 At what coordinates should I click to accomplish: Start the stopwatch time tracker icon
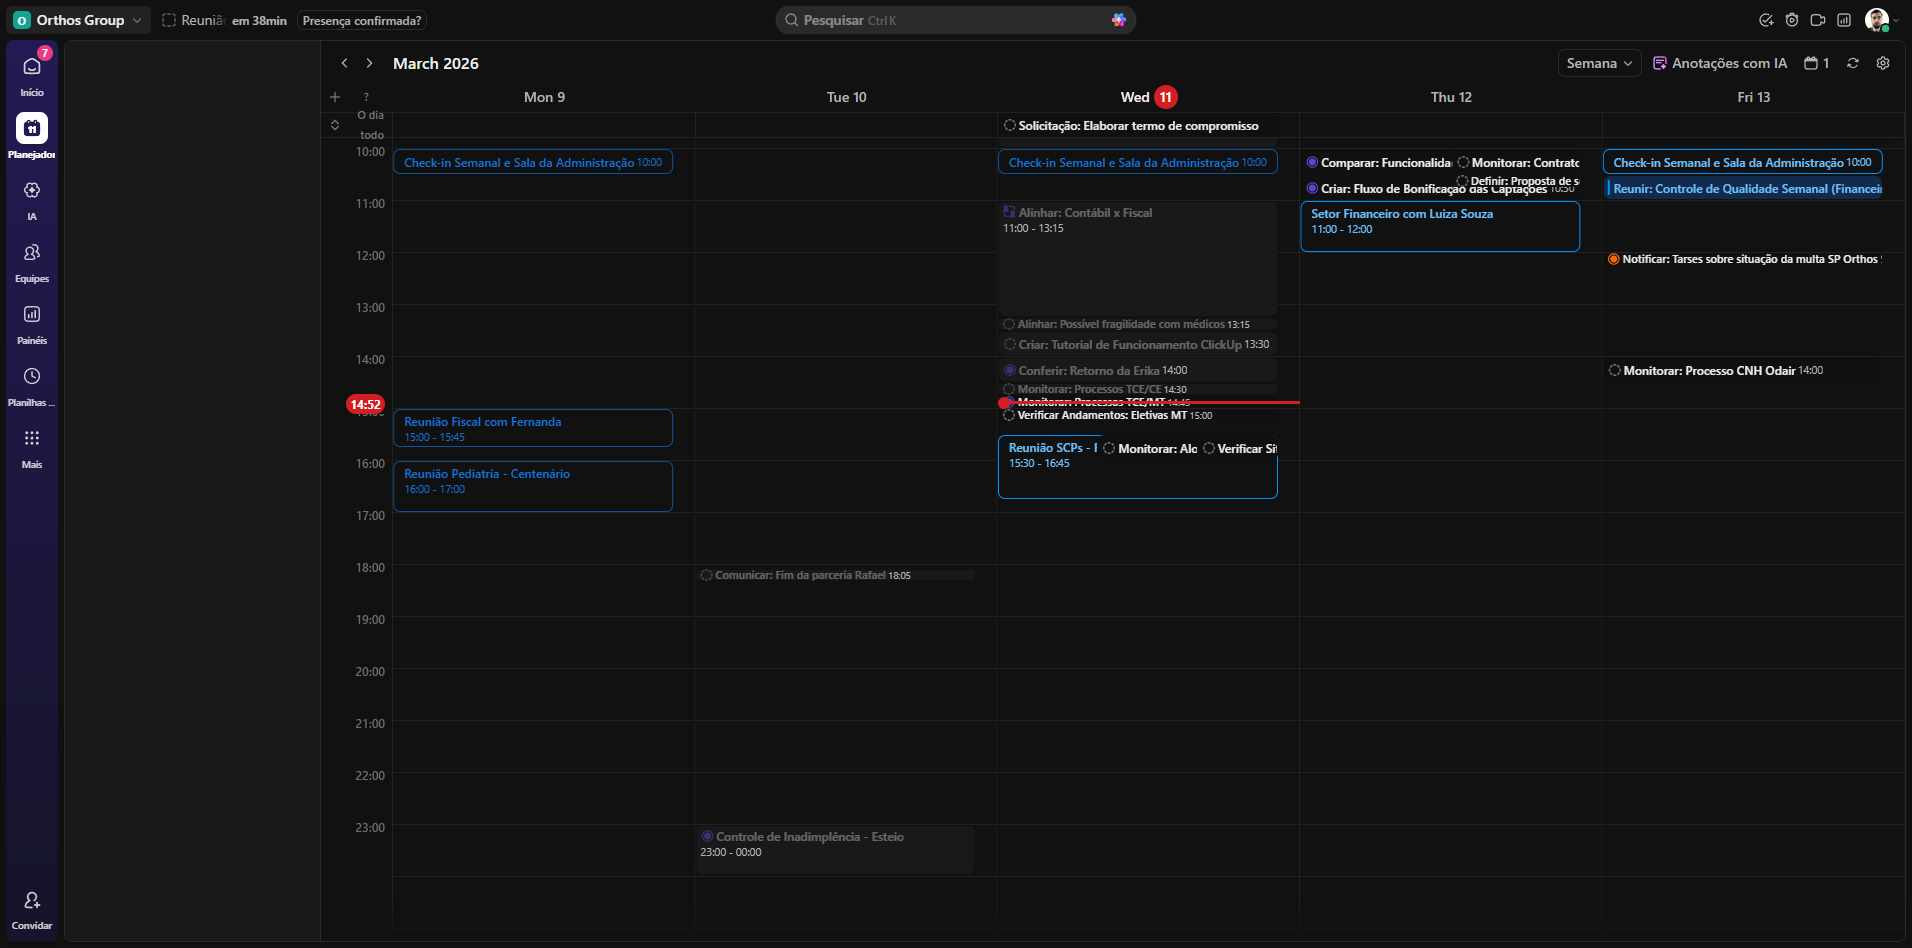pyautogui.click(x=1792, y=20)
